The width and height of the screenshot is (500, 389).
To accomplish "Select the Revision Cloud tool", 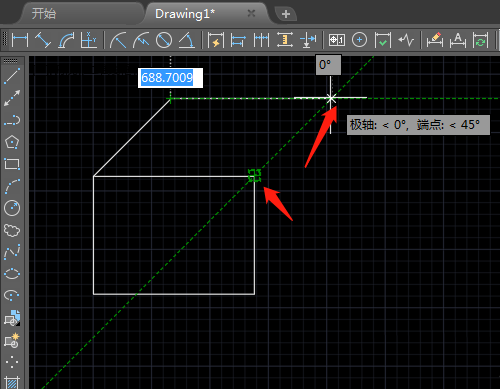I will [x=12, y=230].
